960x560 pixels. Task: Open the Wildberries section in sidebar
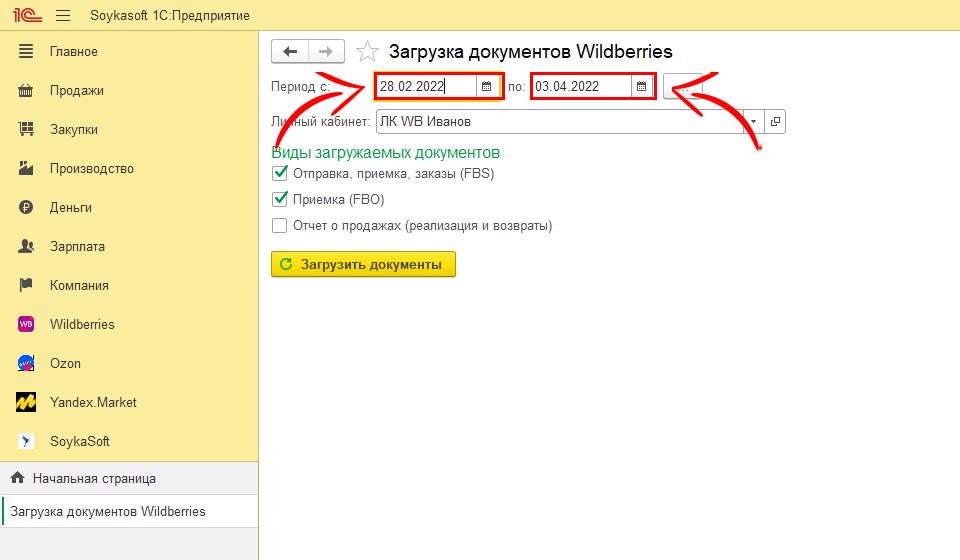[82, 324]
